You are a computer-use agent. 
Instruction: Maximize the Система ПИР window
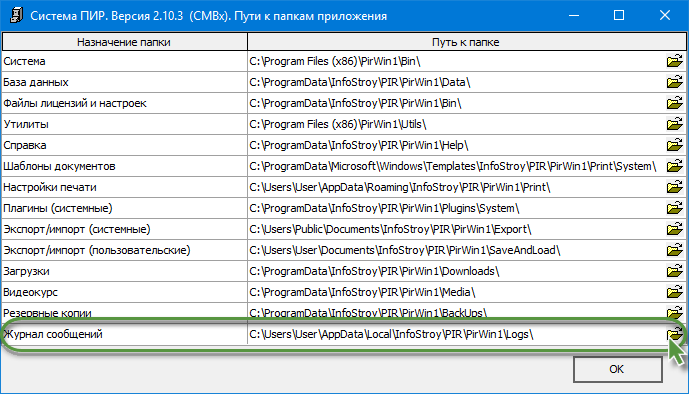pyautogui.click(x=619, y=15)
